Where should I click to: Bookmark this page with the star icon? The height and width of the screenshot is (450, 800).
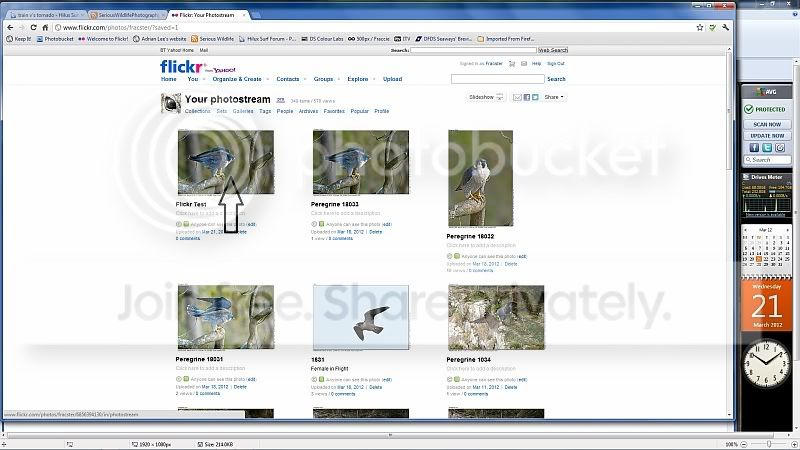[700, 28]
